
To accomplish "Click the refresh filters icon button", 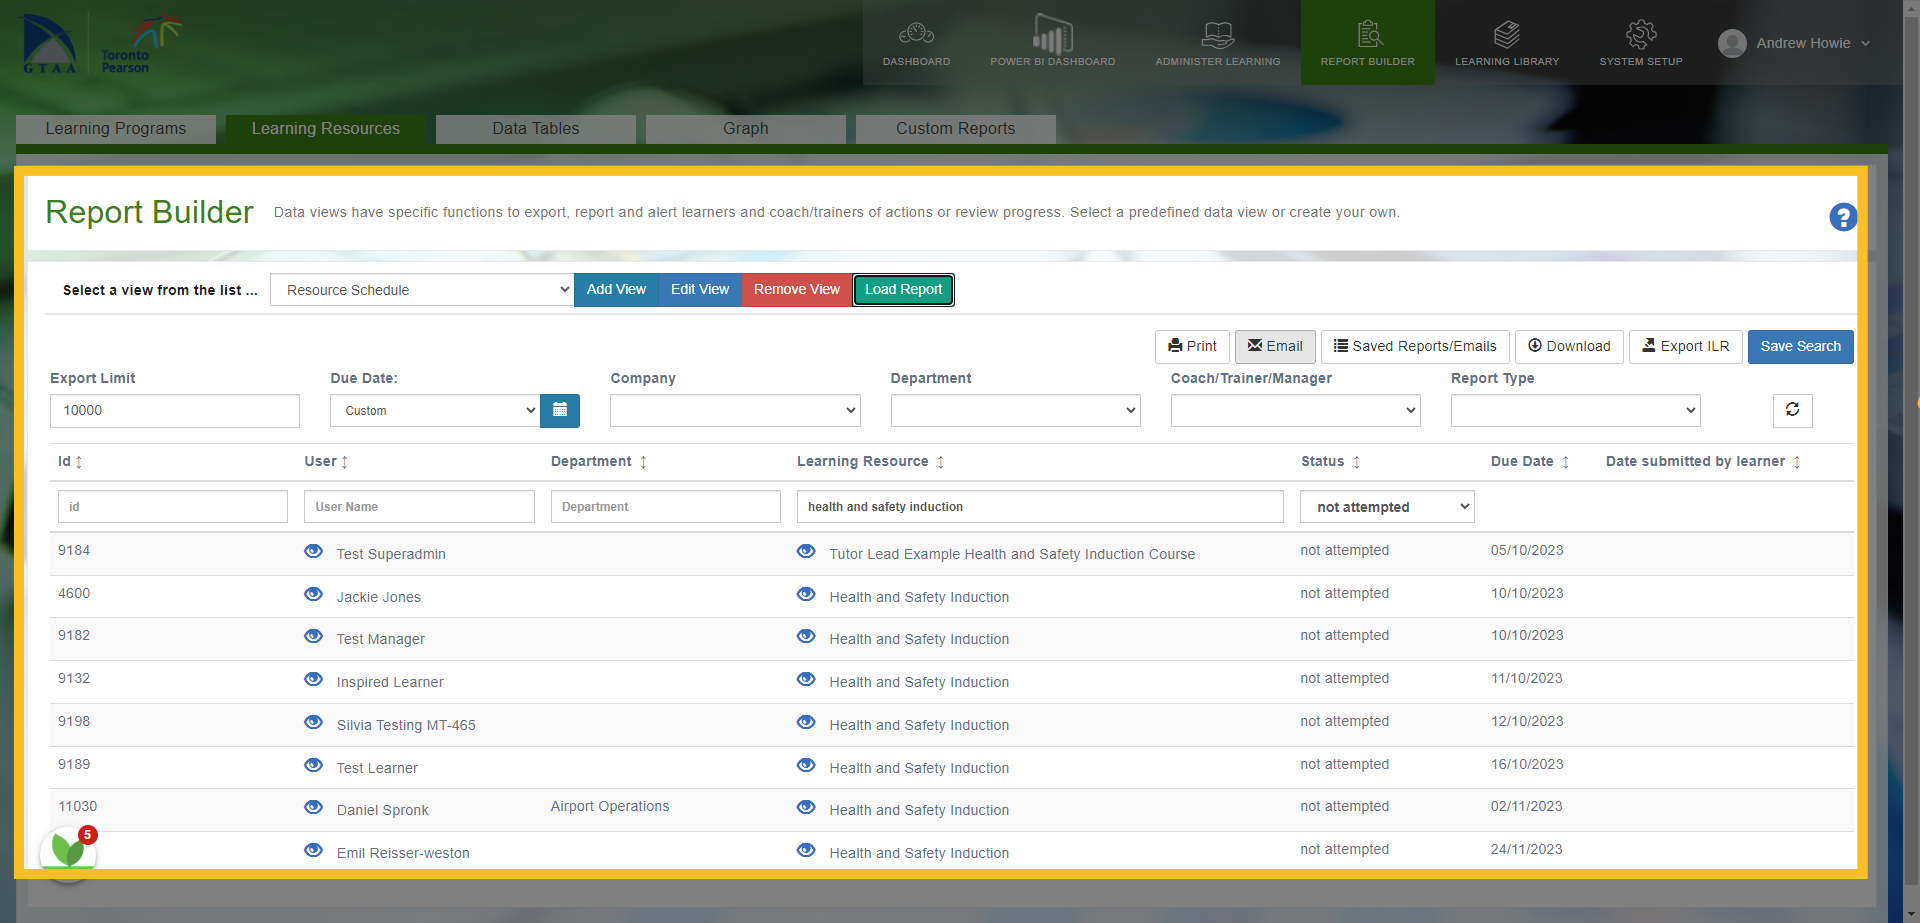I will [1792, 410].
